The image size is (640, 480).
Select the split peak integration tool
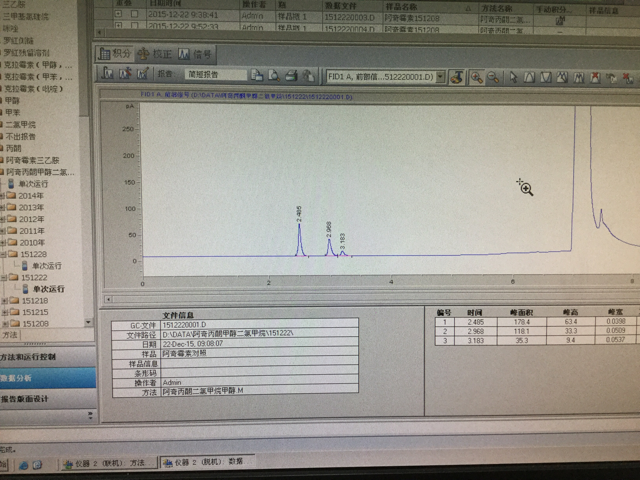pos(578,77)
